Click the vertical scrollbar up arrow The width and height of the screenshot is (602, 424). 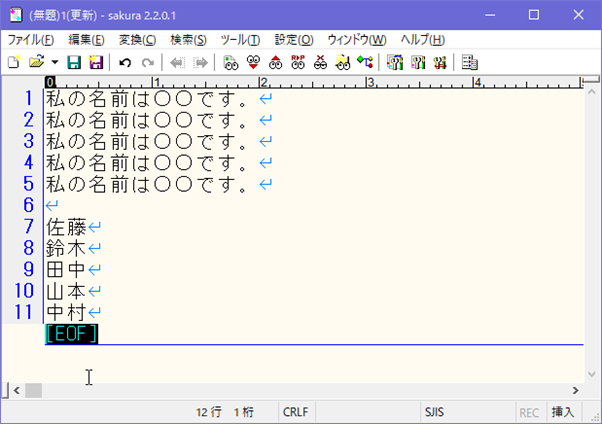[x=592, y=92]
